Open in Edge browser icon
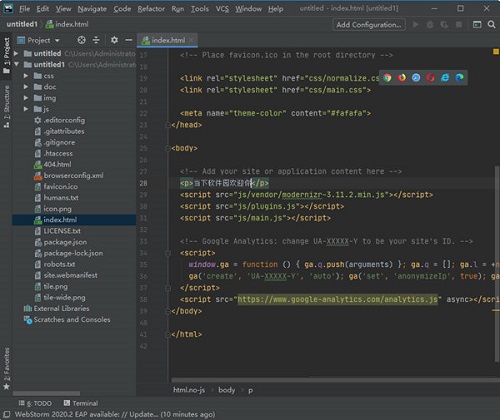Image resolution: width=500 pixels, height=420 pixels. [460, 78]
